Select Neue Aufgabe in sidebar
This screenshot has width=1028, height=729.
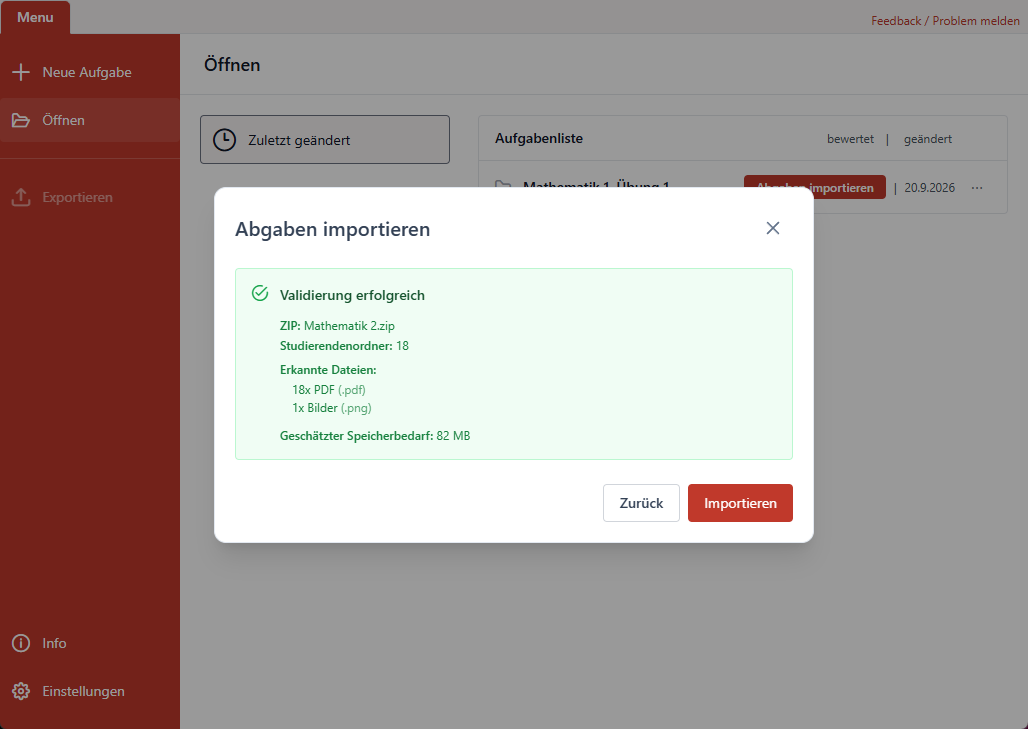[x=90, y=72]
